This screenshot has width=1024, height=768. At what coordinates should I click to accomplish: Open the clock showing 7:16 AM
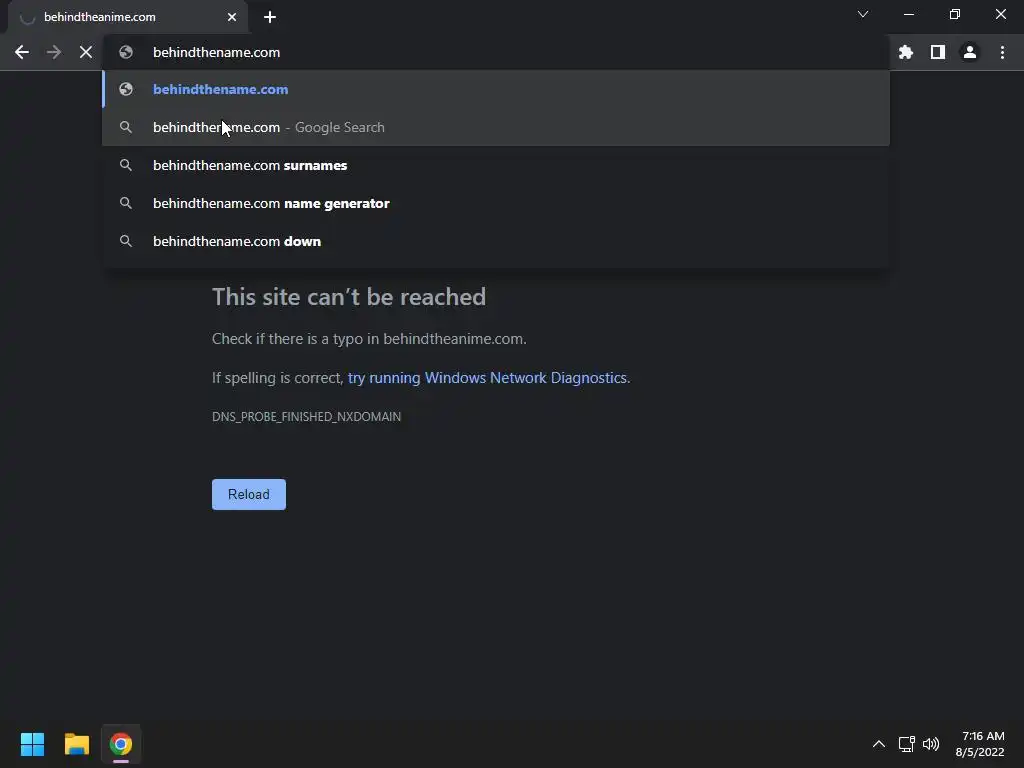coord(980,744)
